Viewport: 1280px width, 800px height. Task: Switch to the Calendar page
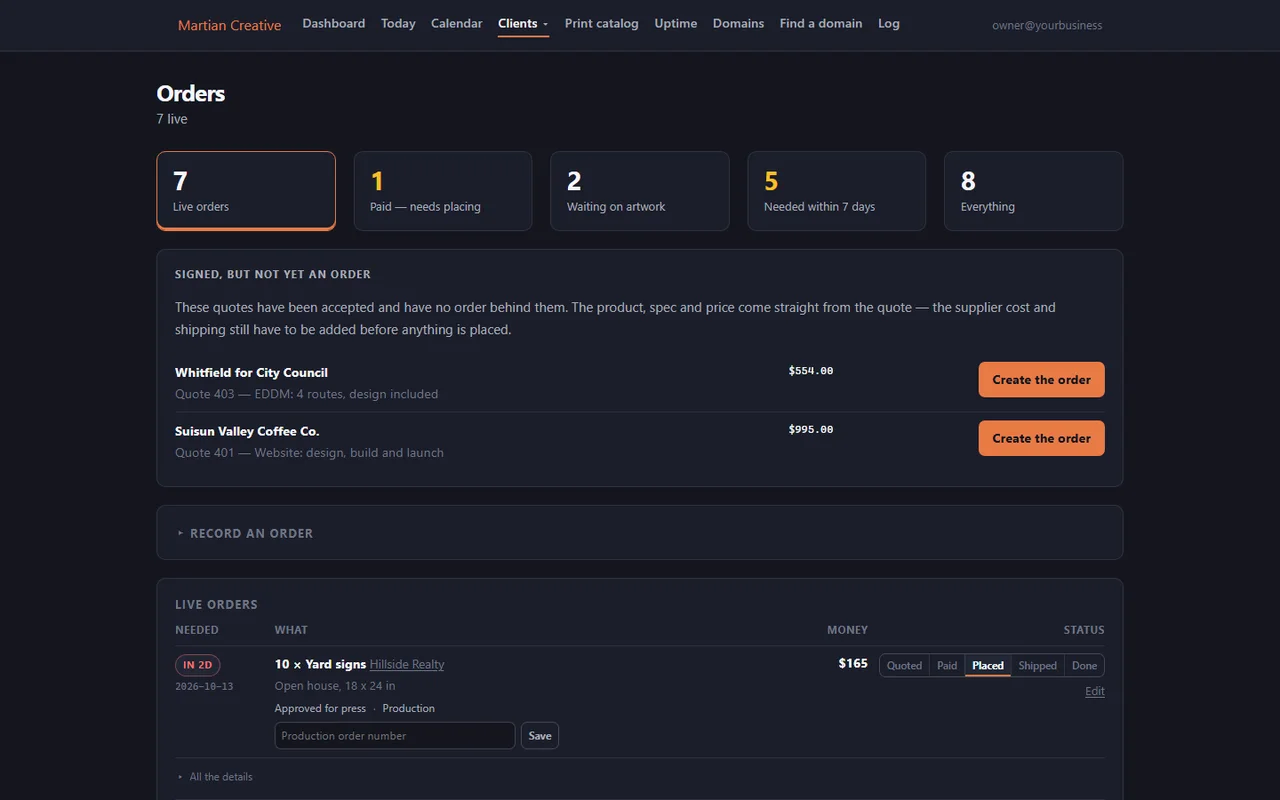456,23
